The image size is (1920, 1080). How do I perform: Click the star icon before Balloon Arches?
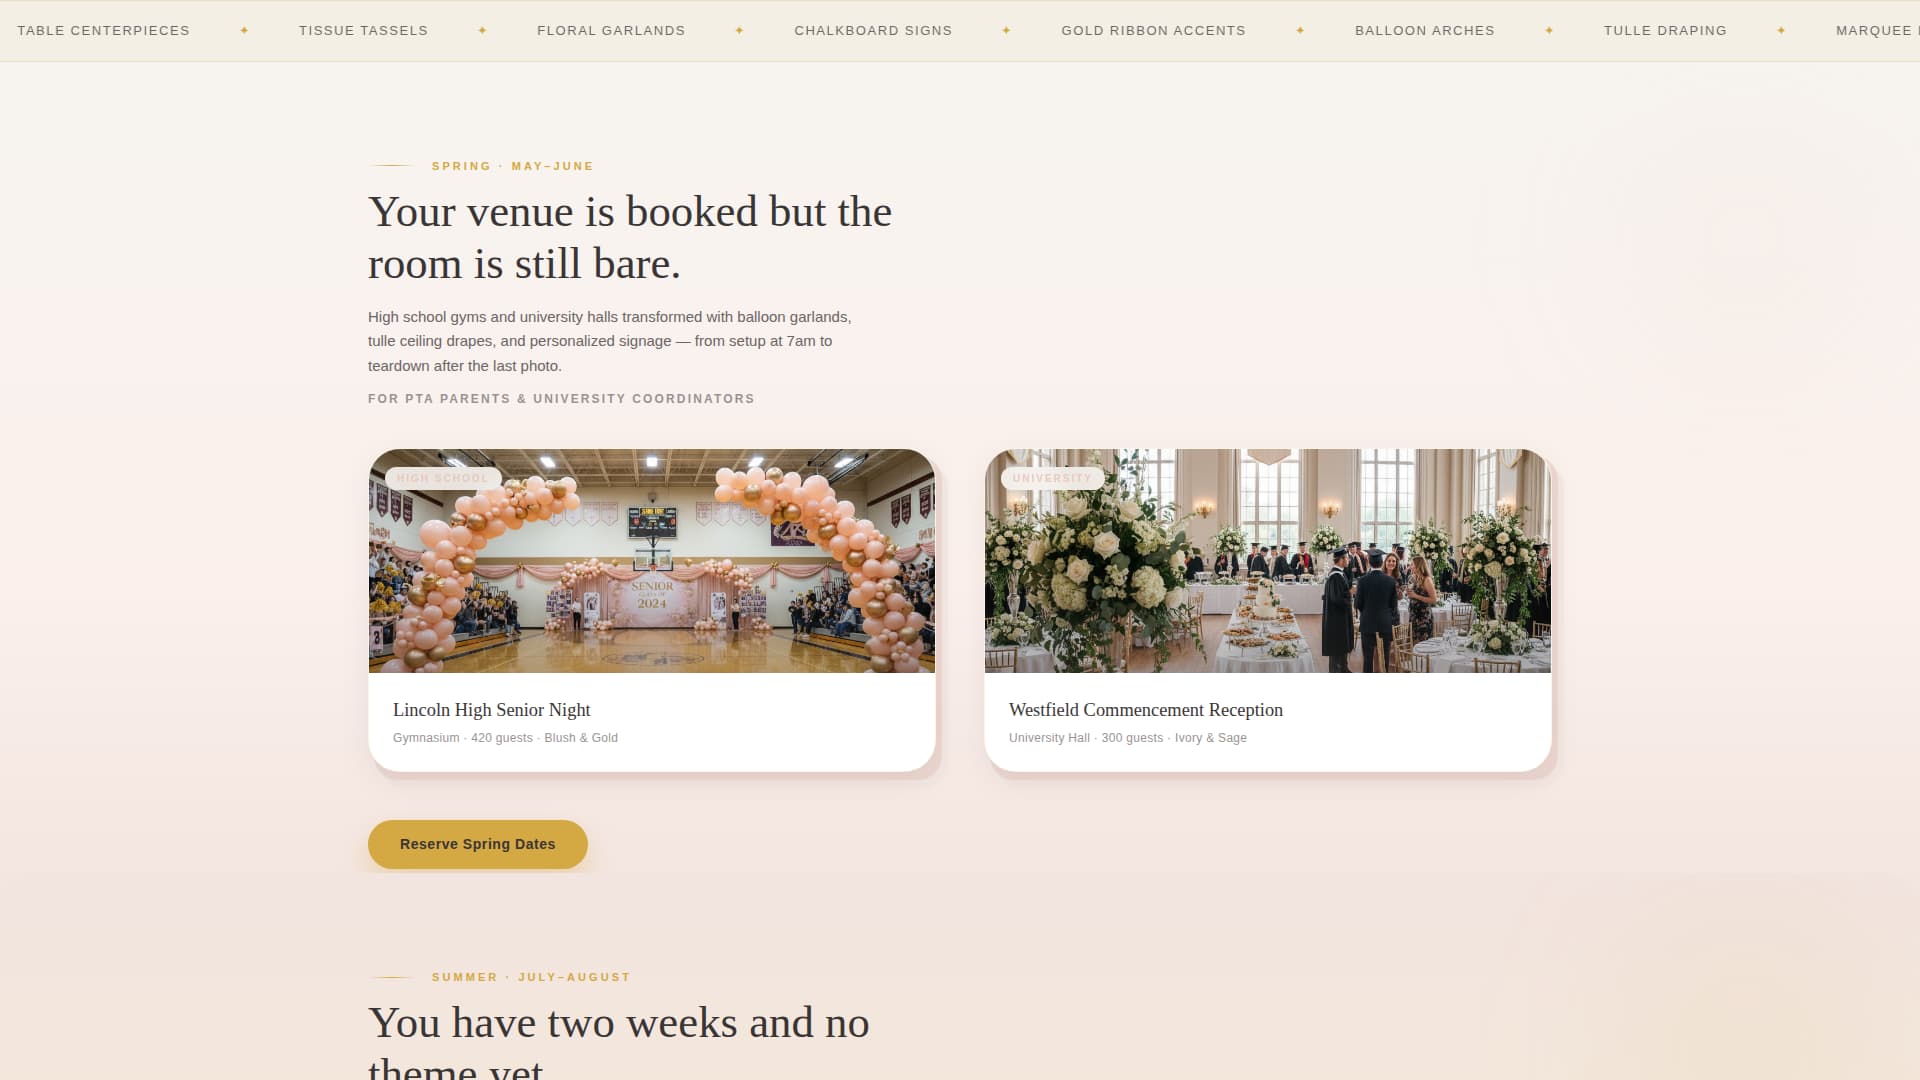[x=1300, y=31]
